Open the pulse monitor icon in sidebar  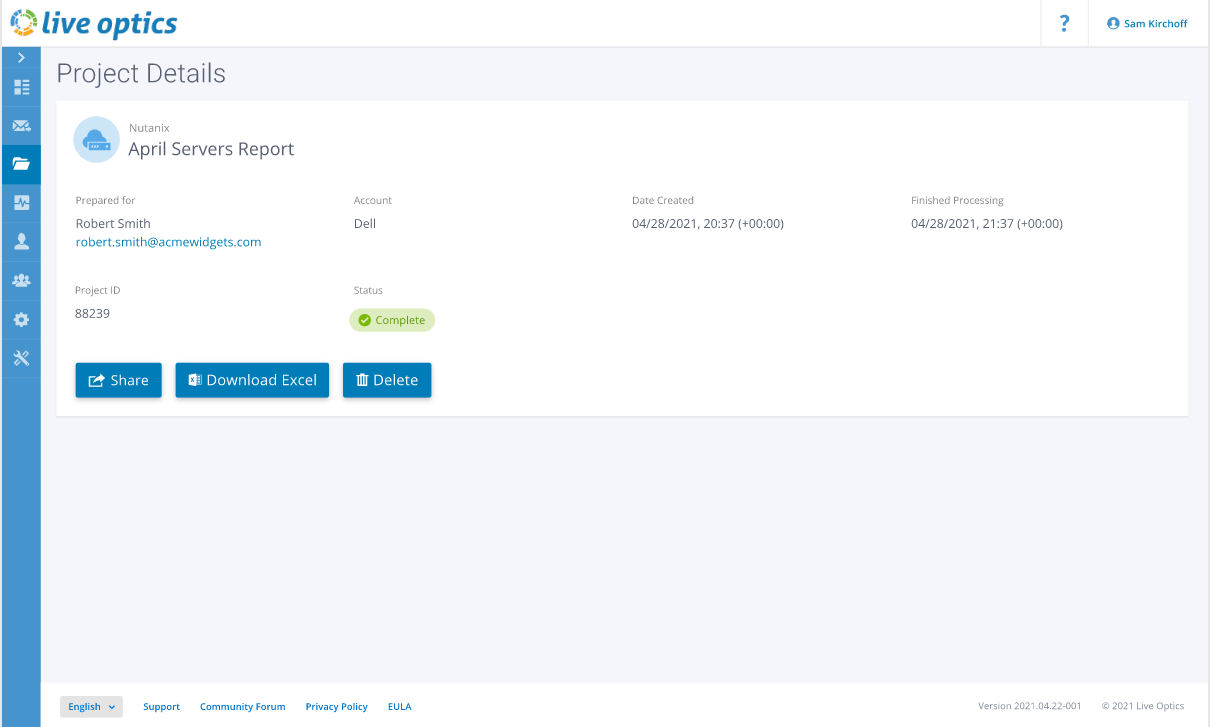pyautogui.click(x=21, y=203)
